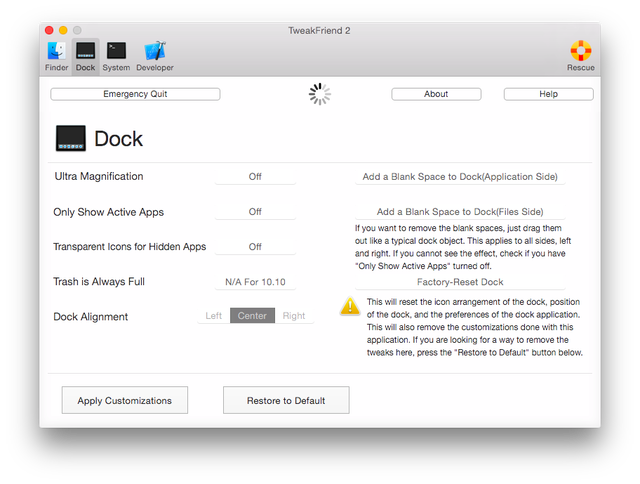Toggle Transparent Icons for Hidden Apps
The width and height of the screenshot is (640, 484).
(x=255, y=247)
